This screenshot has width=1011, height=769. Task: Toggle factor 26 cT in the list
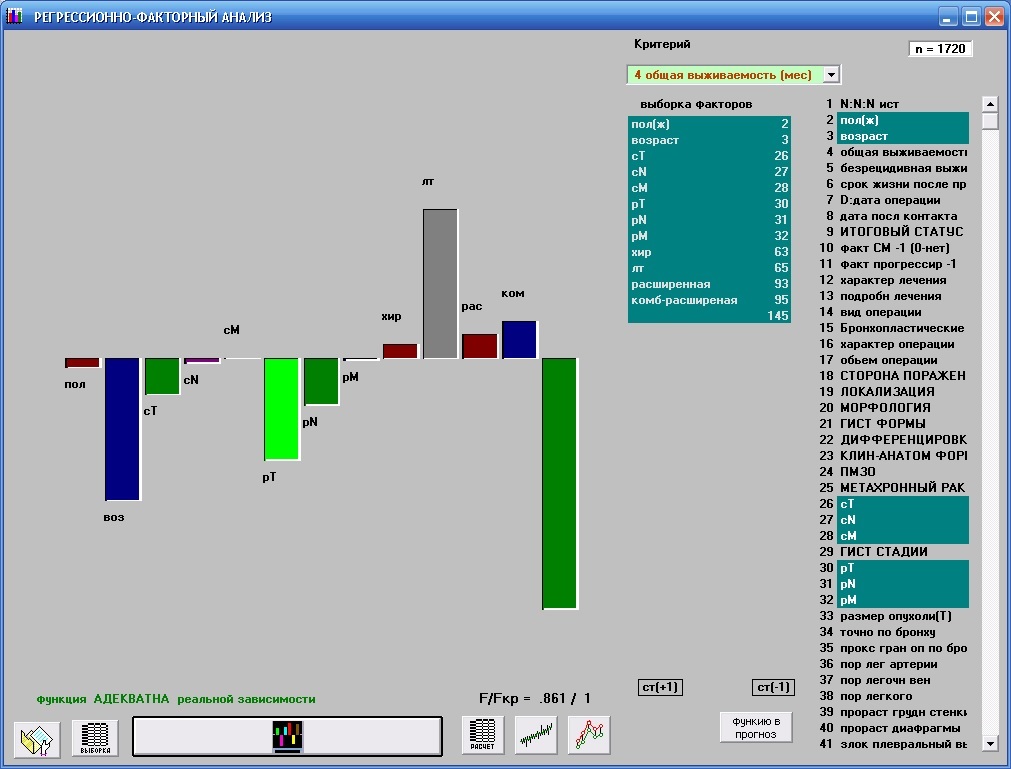pos(902,504)
